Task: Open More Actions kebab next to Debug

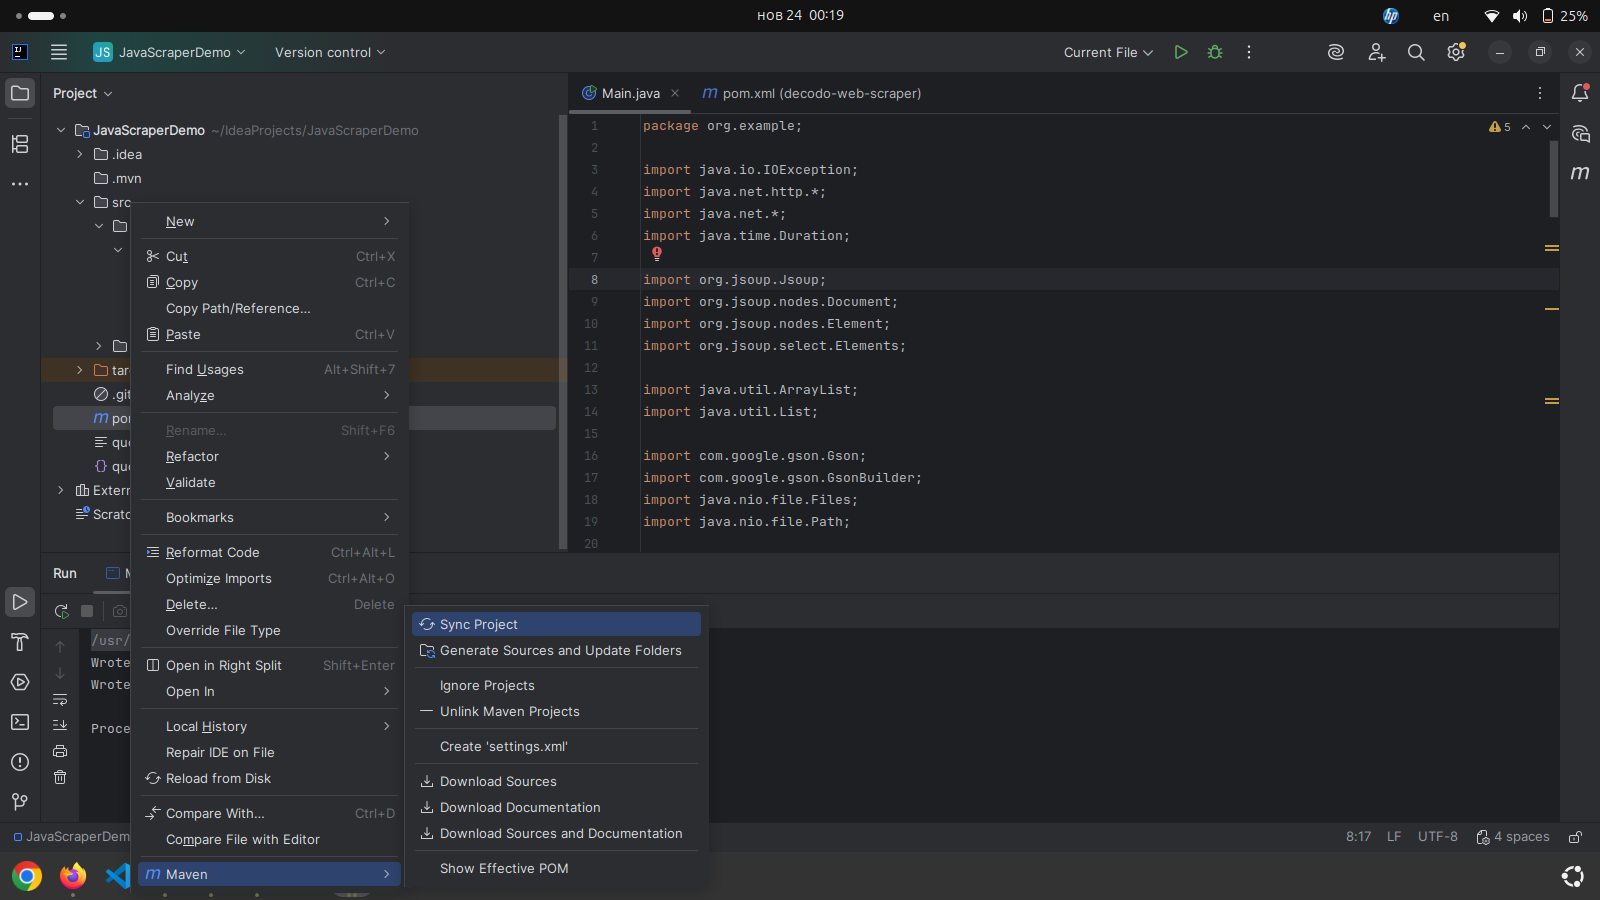Action: tap(1249, 52)
